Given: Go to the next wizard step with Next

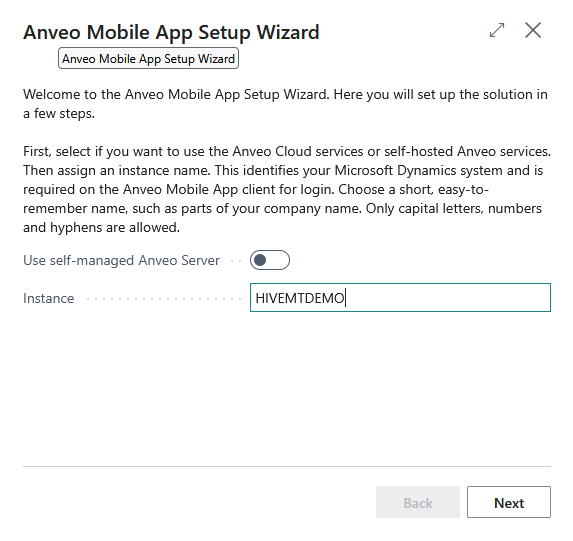Looking at the screenshot, I should pyautogui.click(x=509, y=502).
